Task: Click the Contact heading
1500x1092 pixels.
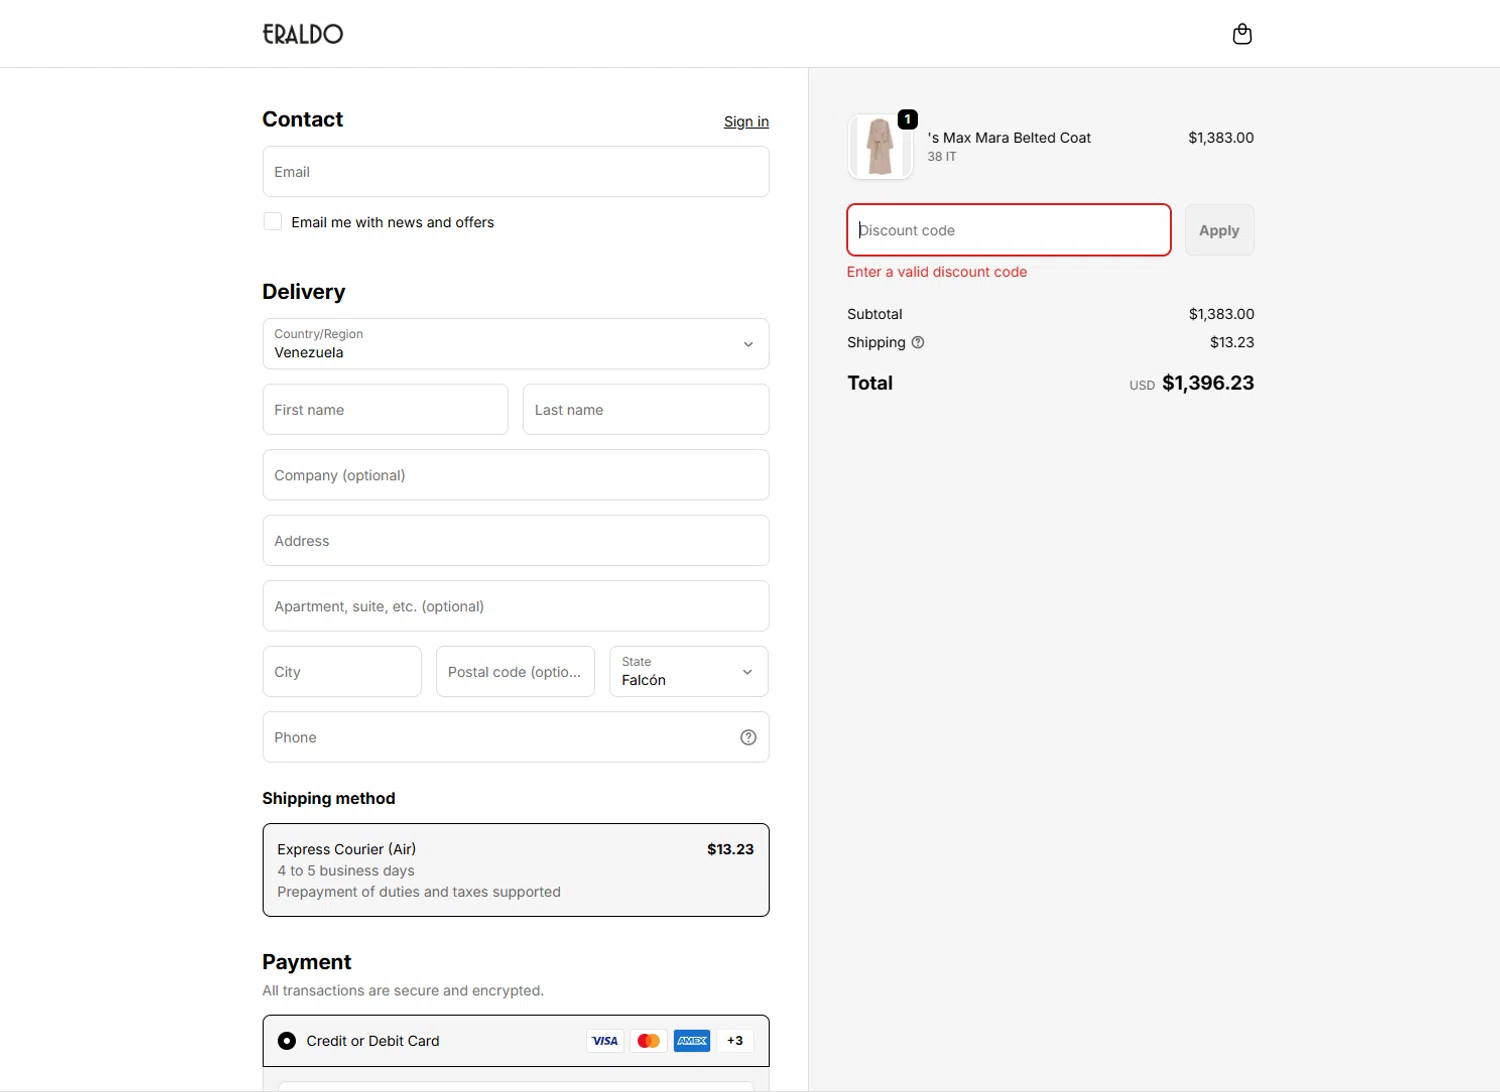Action: (x=303, y=119)
